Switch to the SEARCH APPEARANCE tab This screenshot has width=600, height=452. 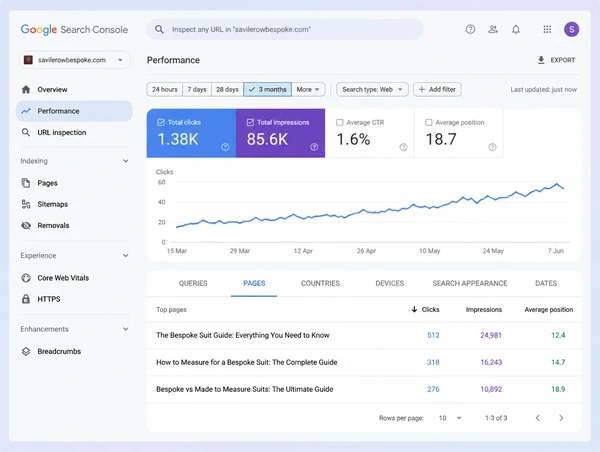470,283
